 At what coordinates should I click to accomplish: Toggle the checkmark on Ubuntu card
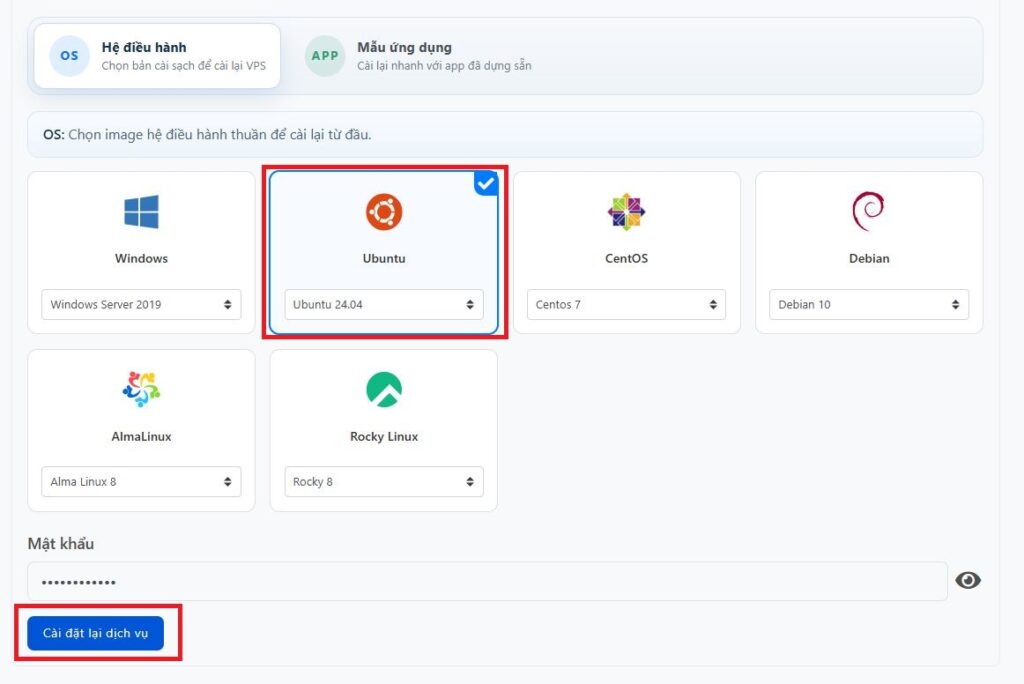click(486, 184)
